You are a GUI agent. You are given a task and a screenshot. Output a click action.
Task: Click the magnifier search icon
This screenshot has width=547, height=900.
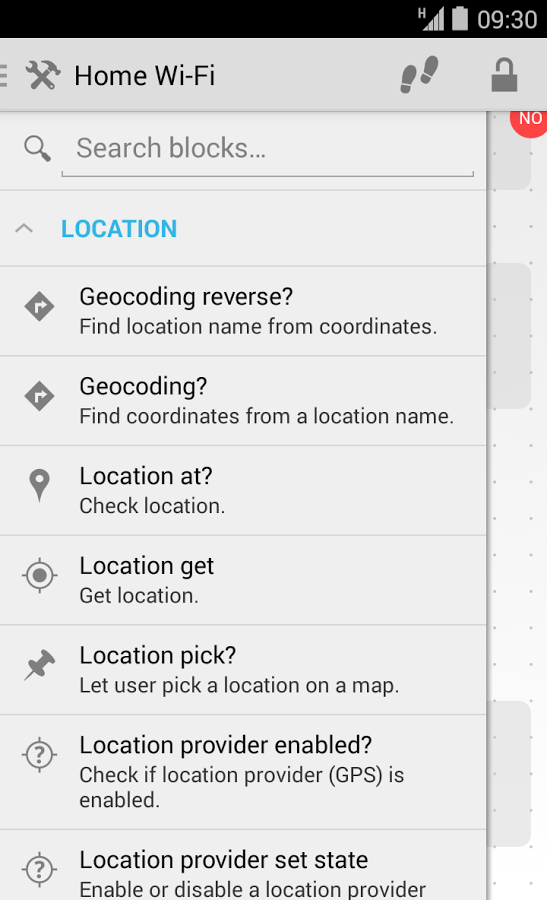click(x=37, y=149)
